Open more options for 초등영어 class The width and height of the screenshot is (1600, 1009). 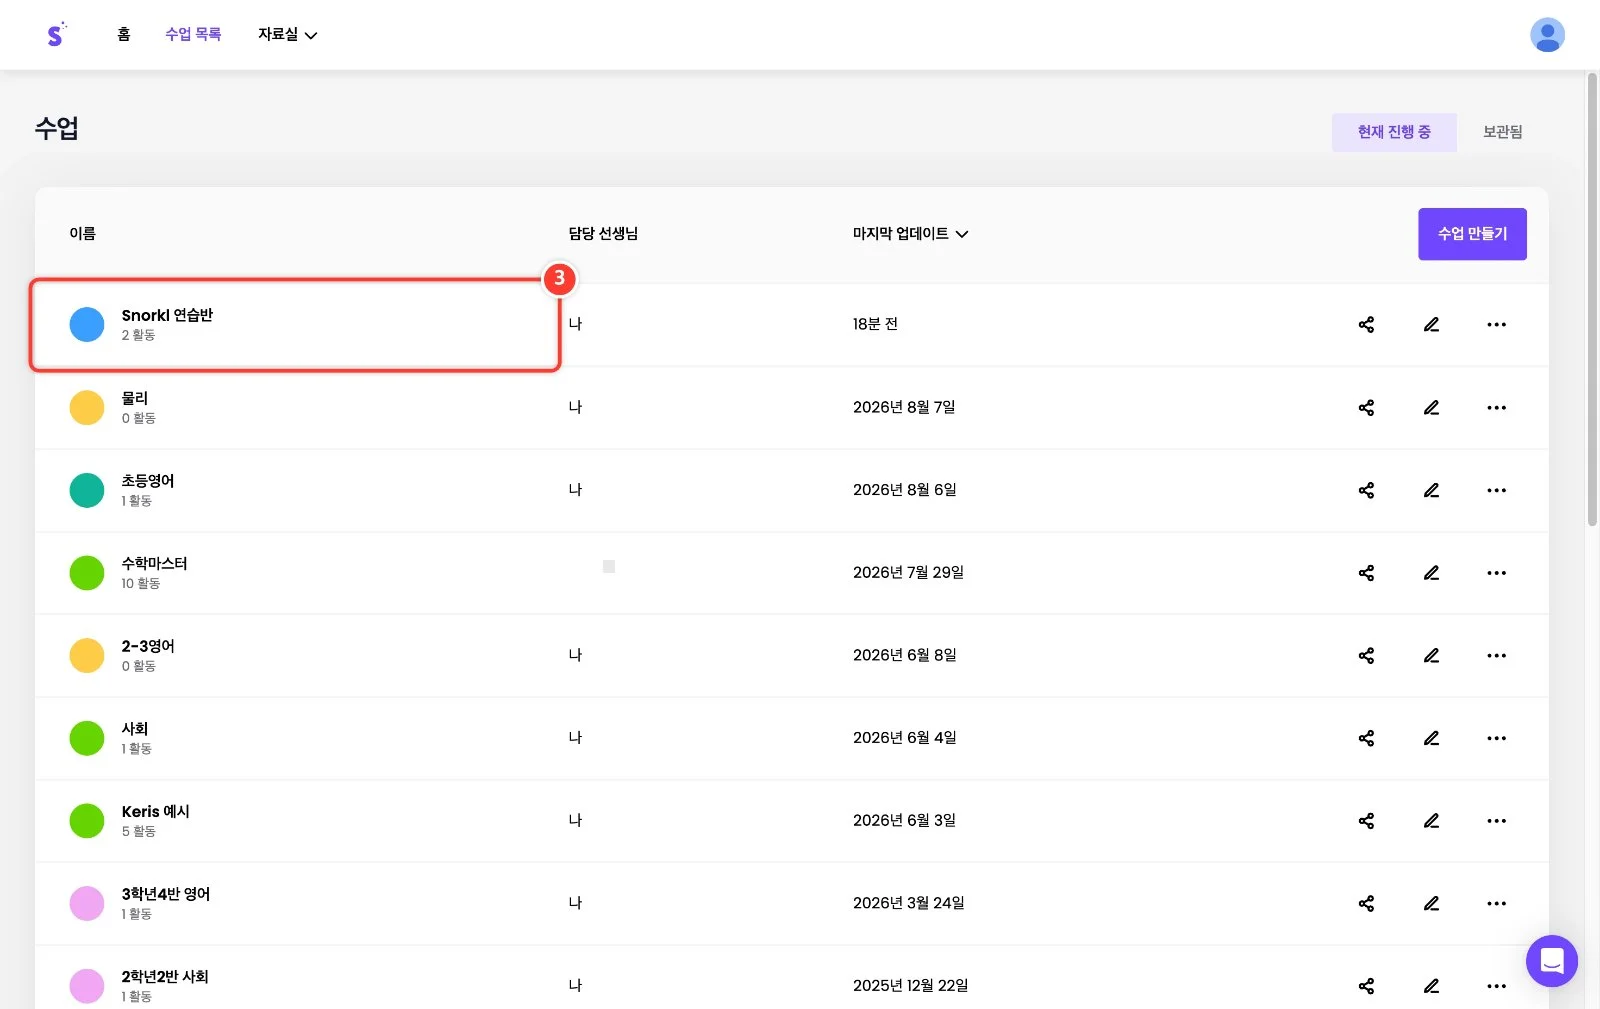click(1496, 490)
